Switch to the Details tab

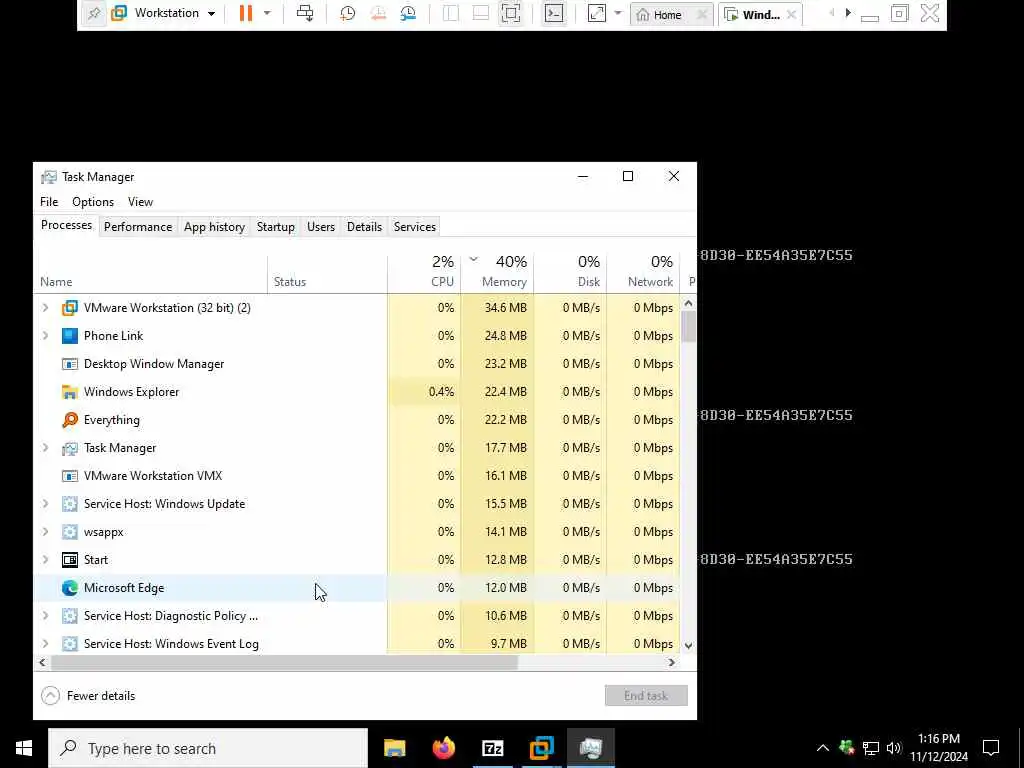point(364,227)
